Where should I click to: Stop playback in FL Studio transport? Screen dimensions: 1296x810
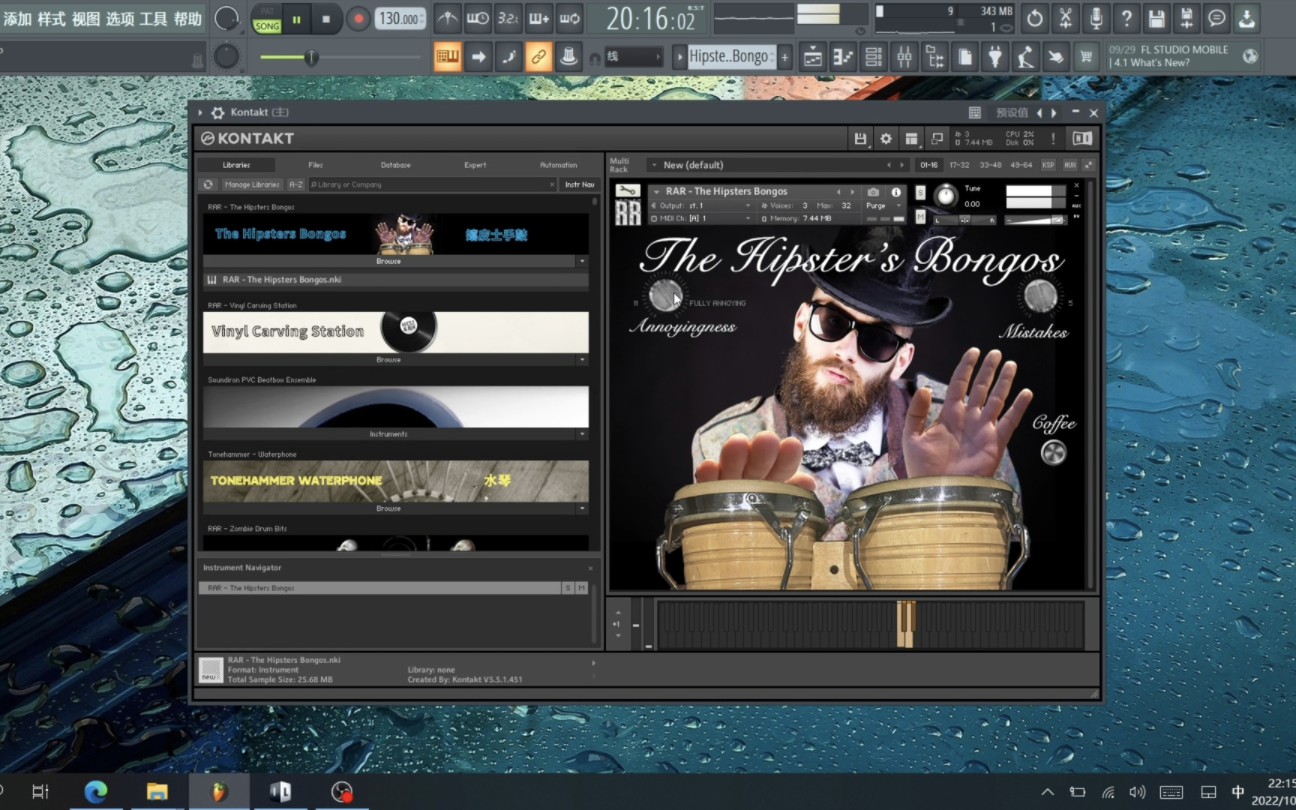pyautogui.click(x=326, y=18)
